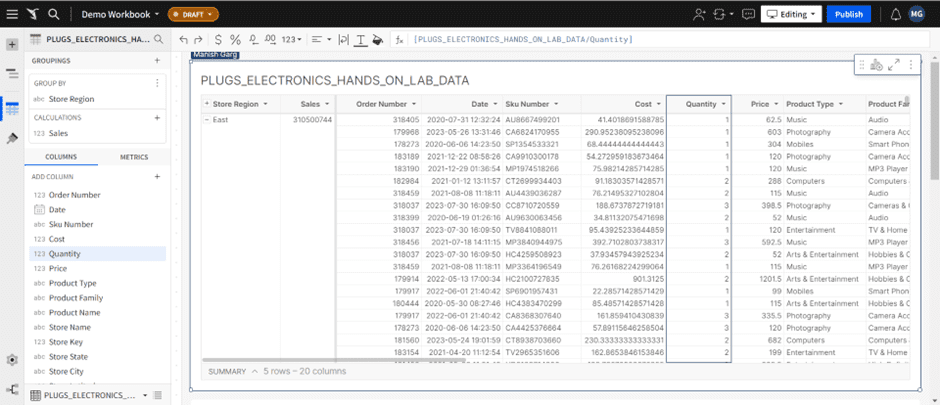The width and height of the screenshot is (940, 405).
Task: Expand the table to full screen
Action: click(894, 65)
